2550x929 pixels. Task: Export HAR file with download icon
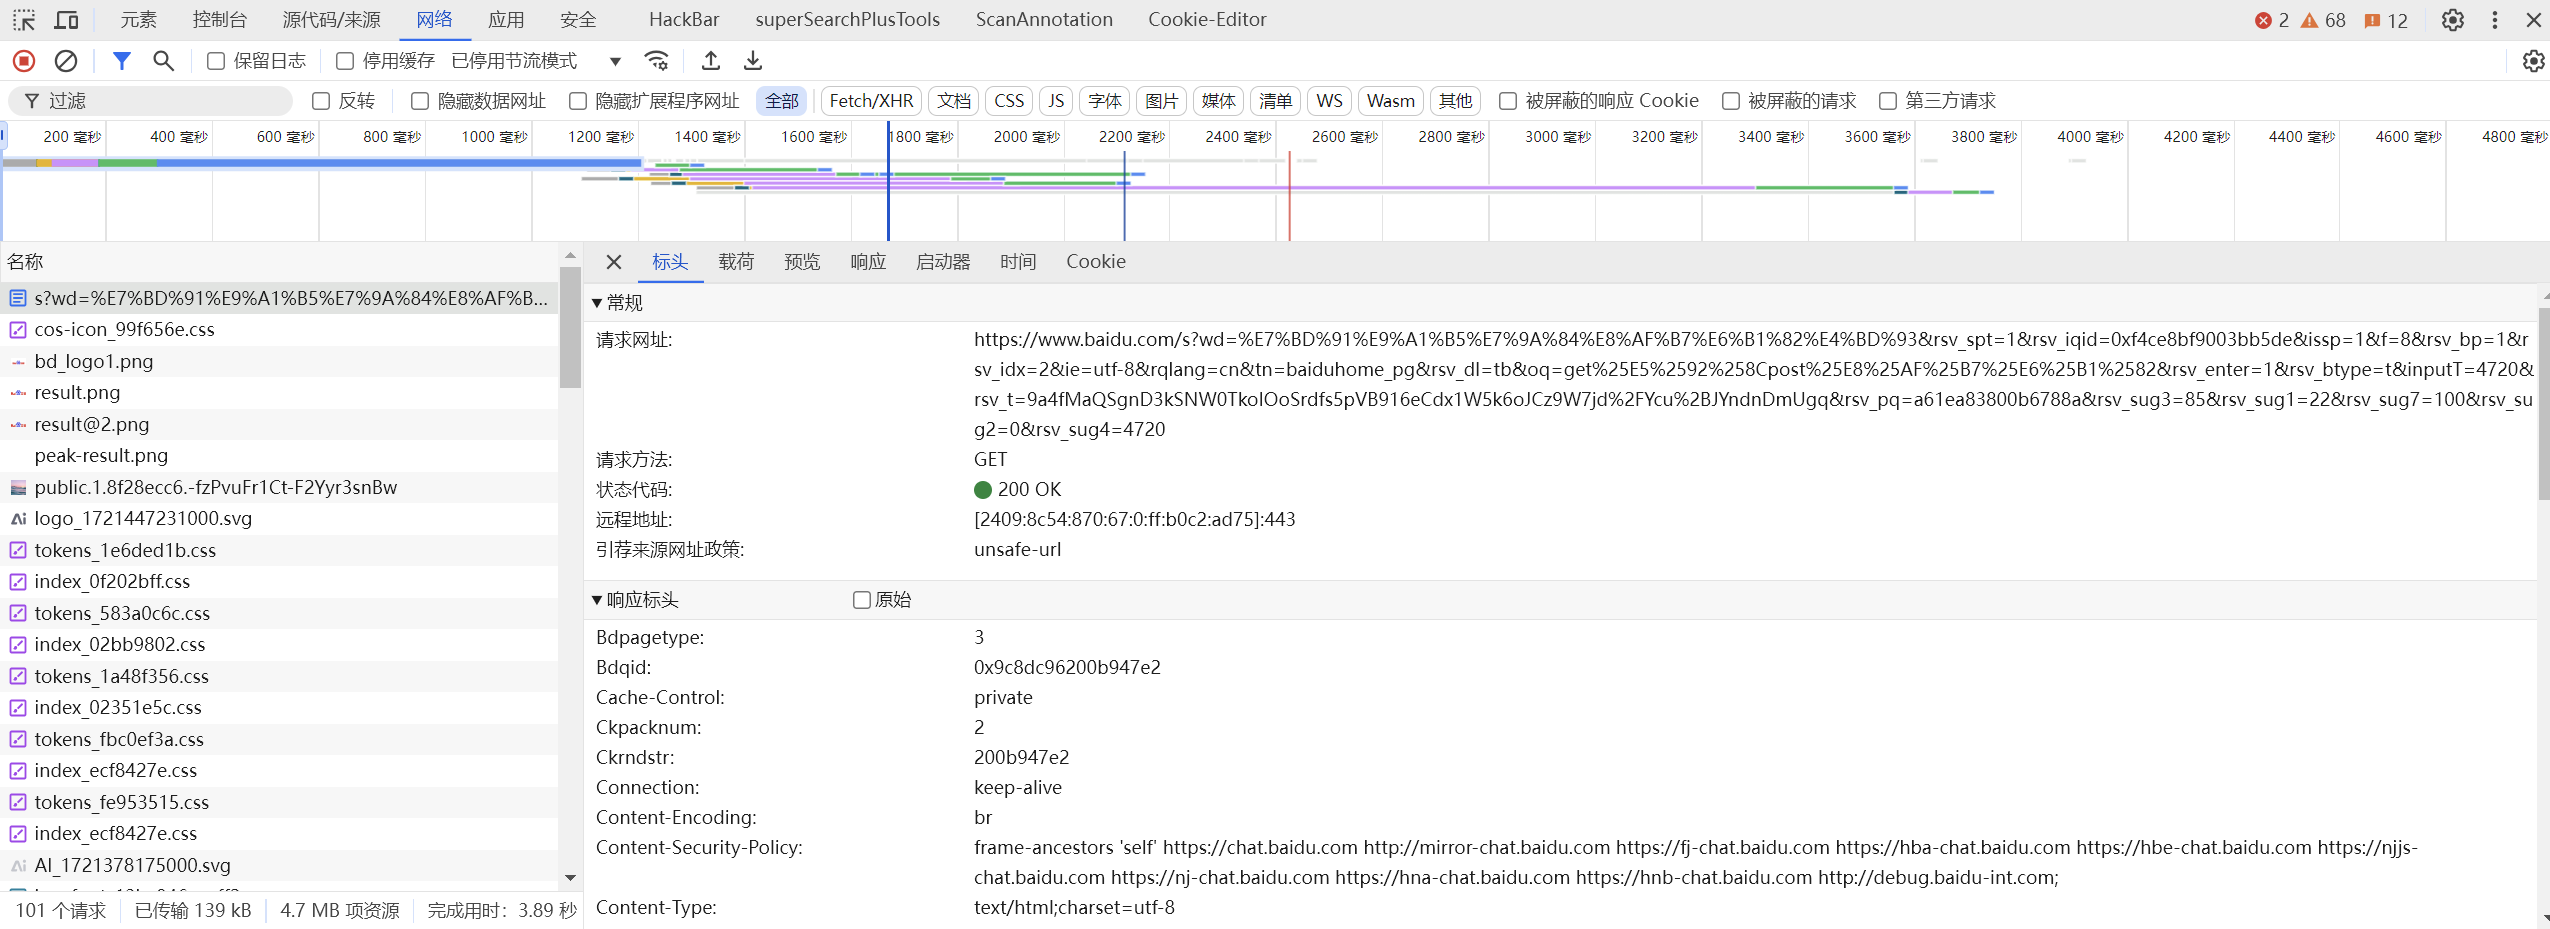click(753, 61)
